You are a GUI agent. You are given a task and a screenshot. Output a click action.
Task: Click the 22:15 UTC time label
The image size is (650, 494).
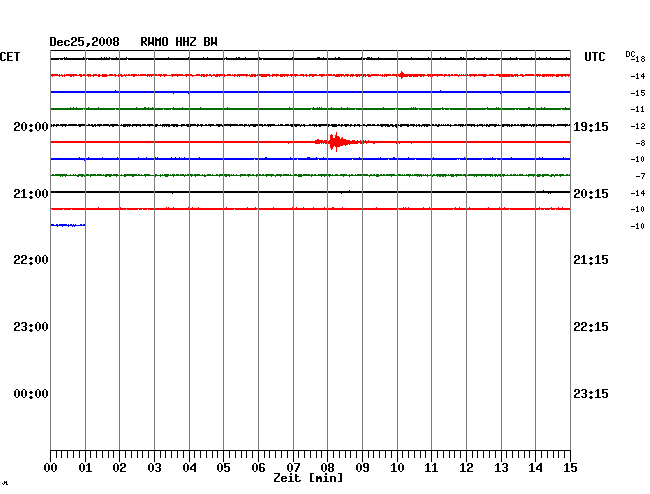[591, 327]
